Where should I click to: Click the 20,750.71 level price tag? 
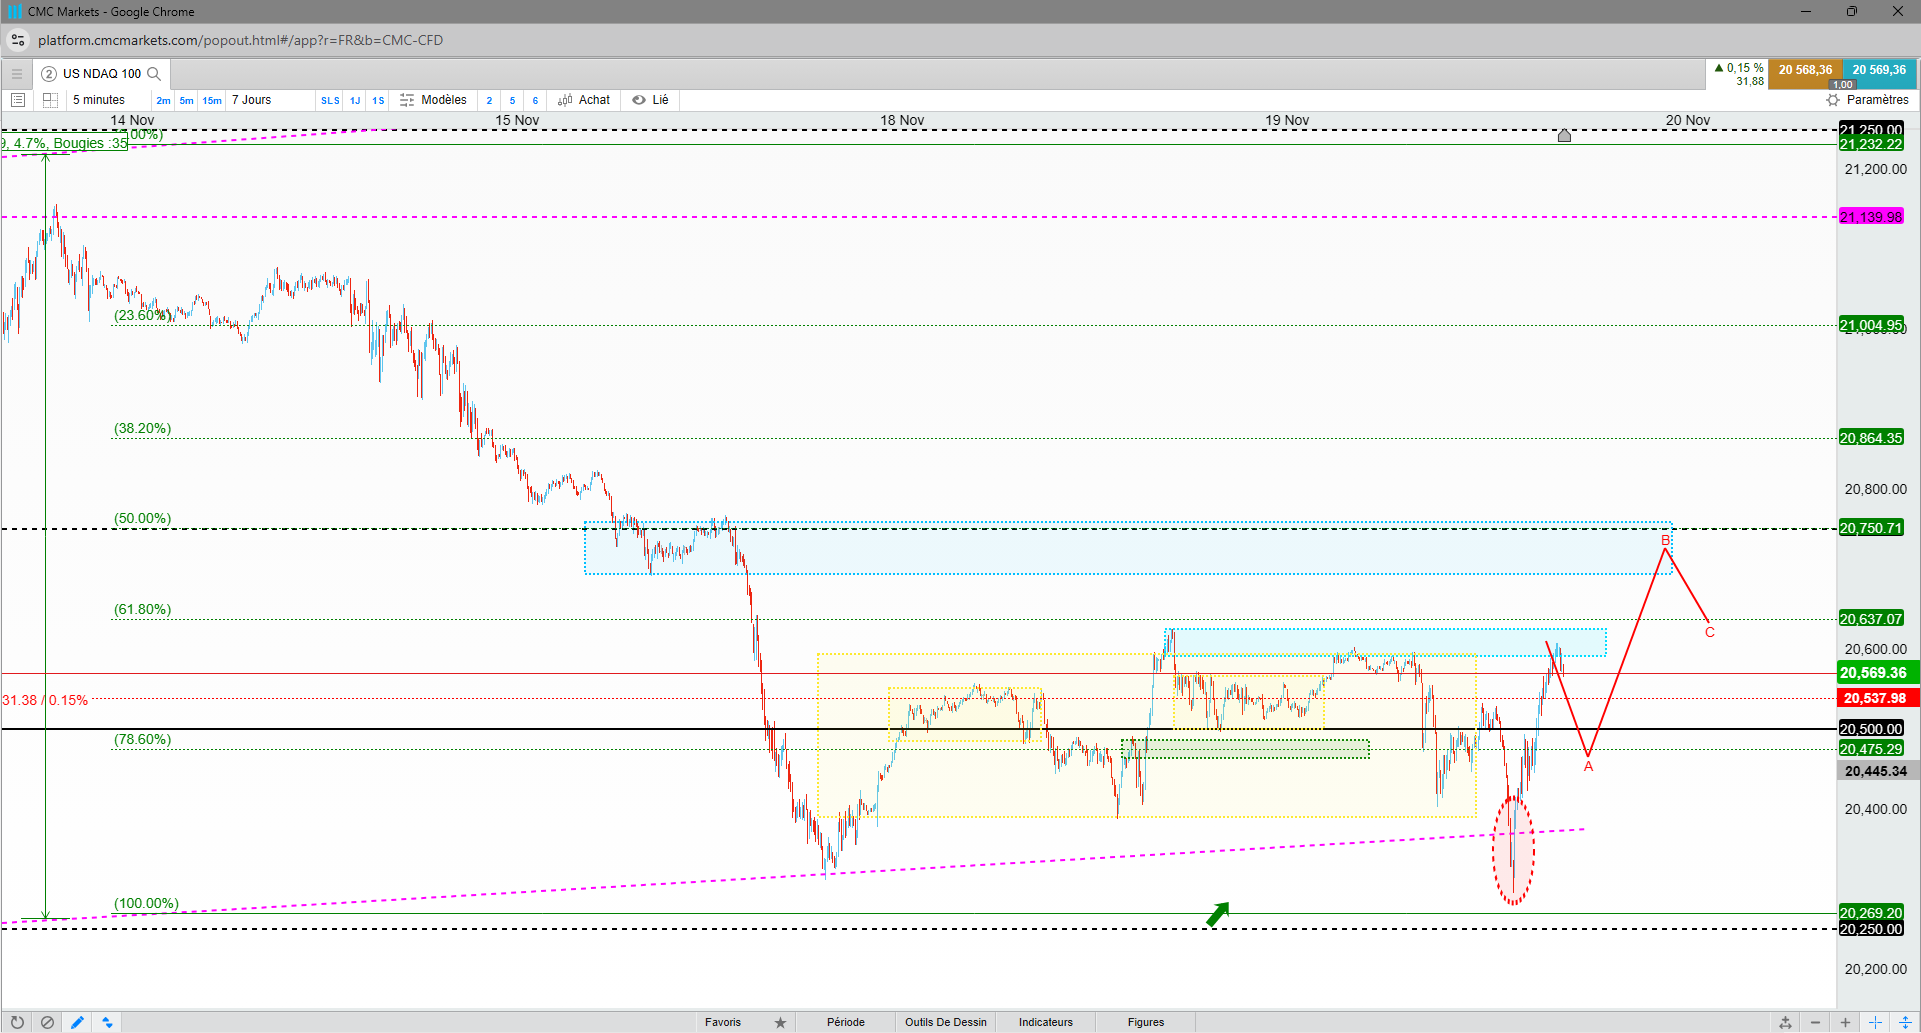1871,528
